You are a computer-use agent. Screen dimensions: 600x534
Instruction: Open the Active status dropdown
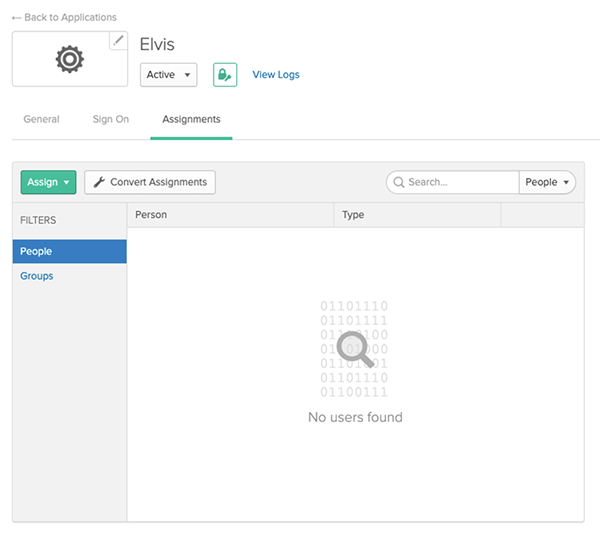(168, 75)
